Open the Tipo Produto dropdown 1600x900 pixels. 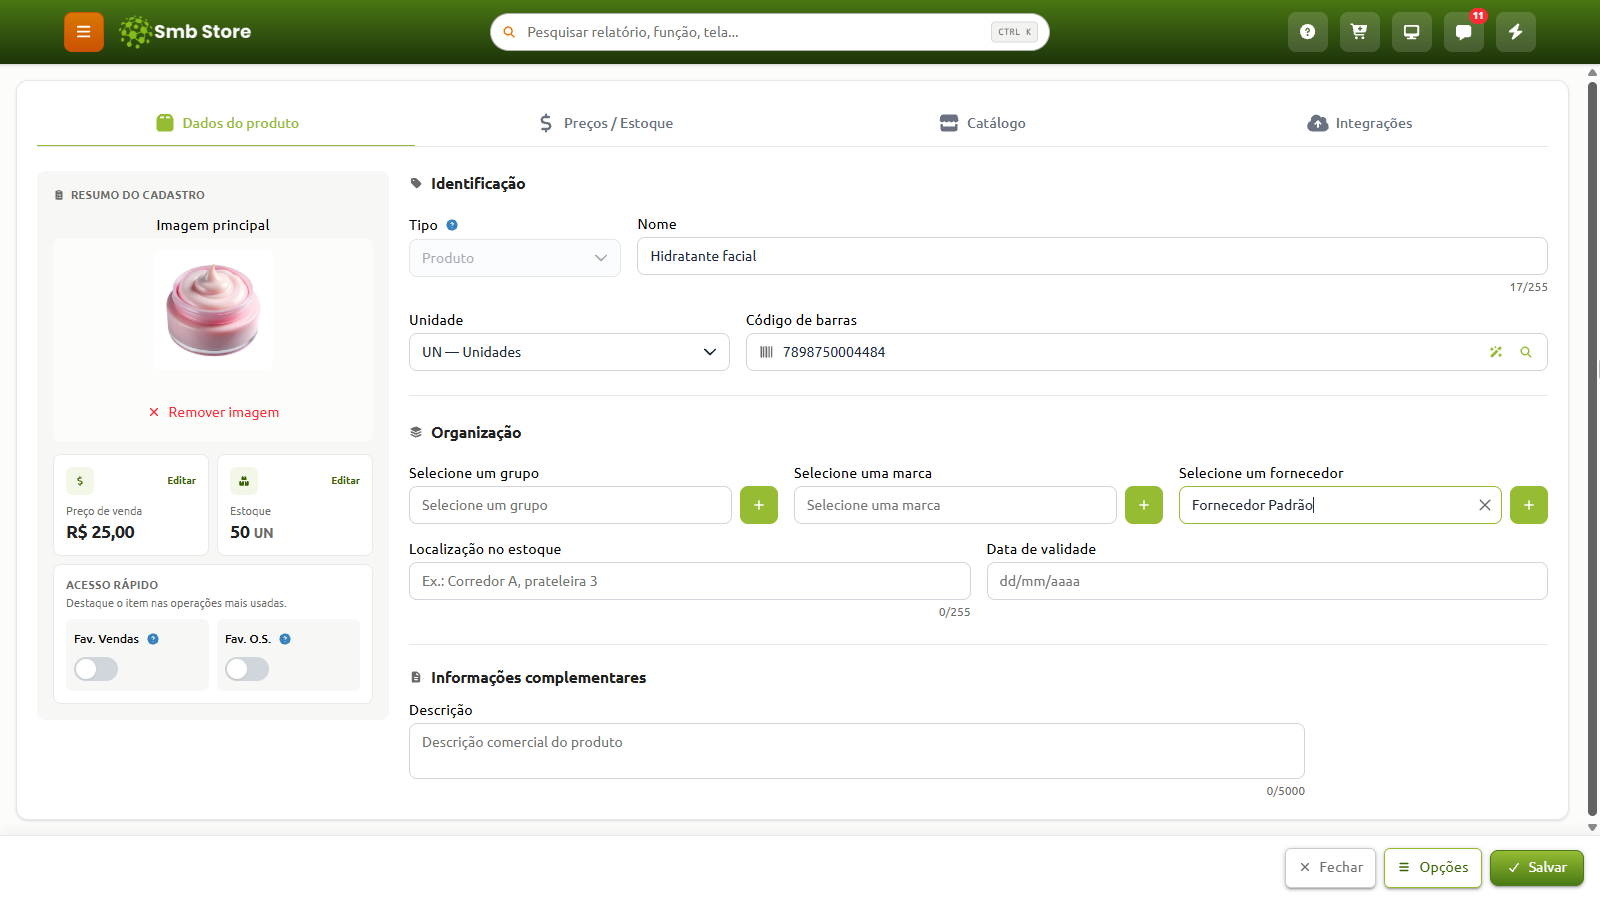pyautogui.click(x=515, y=258)
